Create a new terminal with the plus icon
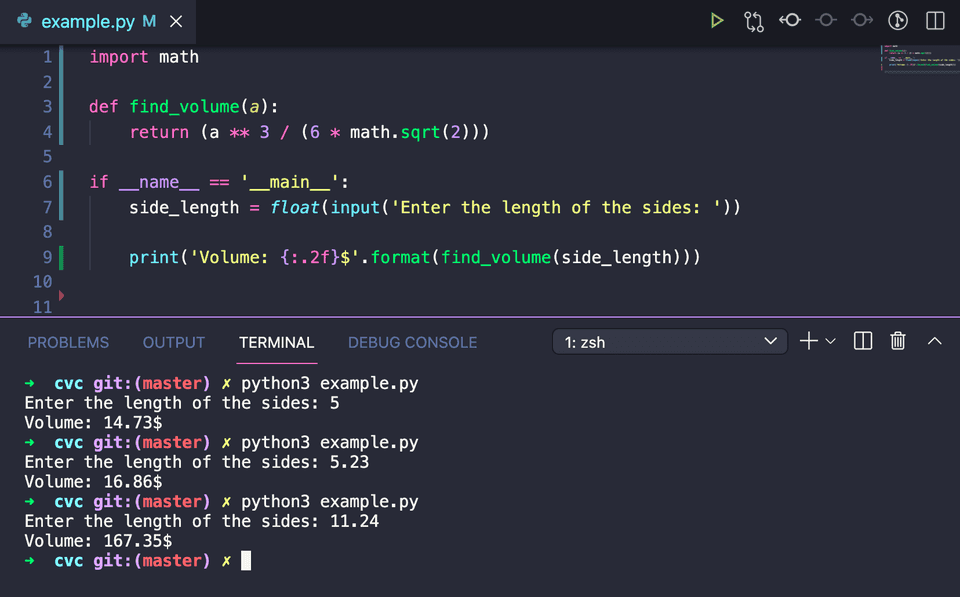This screenshot has height=597, width=960. (x=808, y=341)
